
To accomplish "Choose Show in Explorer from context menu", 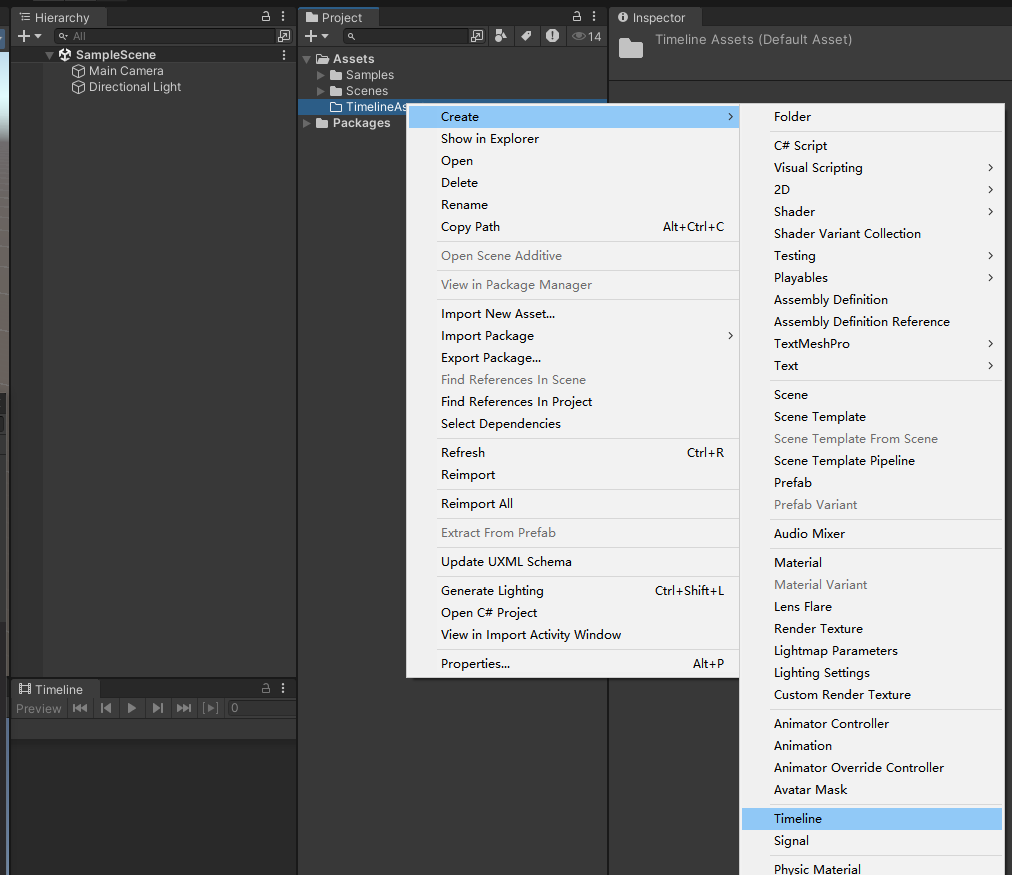I will tap(490, 139).
